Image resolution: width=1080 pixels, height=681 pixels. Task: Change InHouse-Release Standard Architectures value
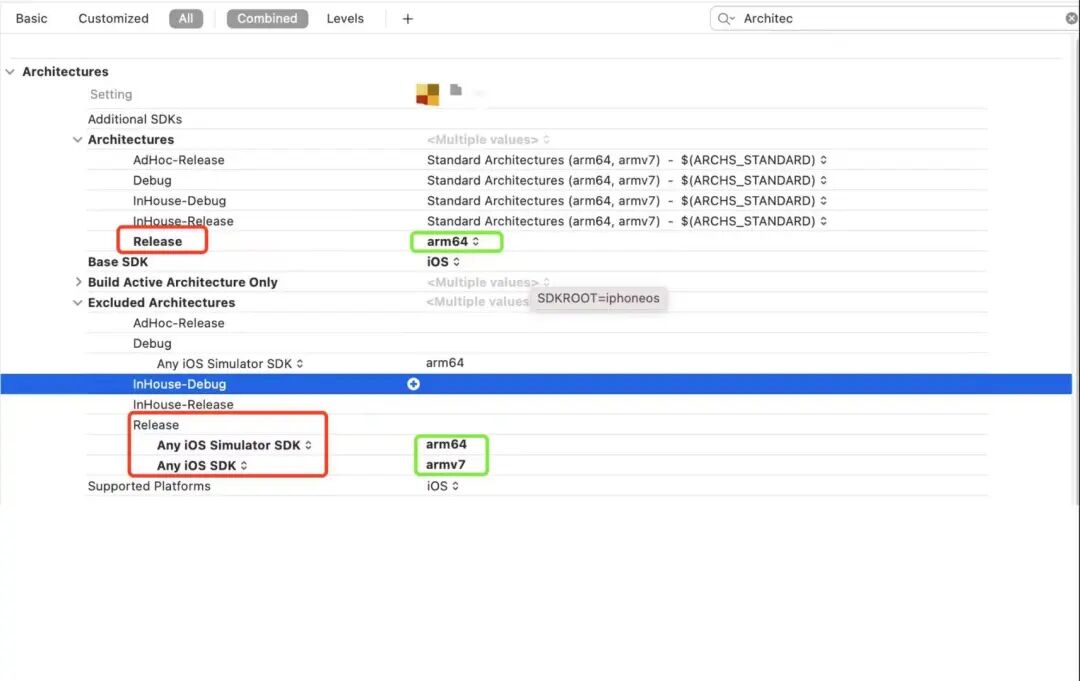[627, 221]
